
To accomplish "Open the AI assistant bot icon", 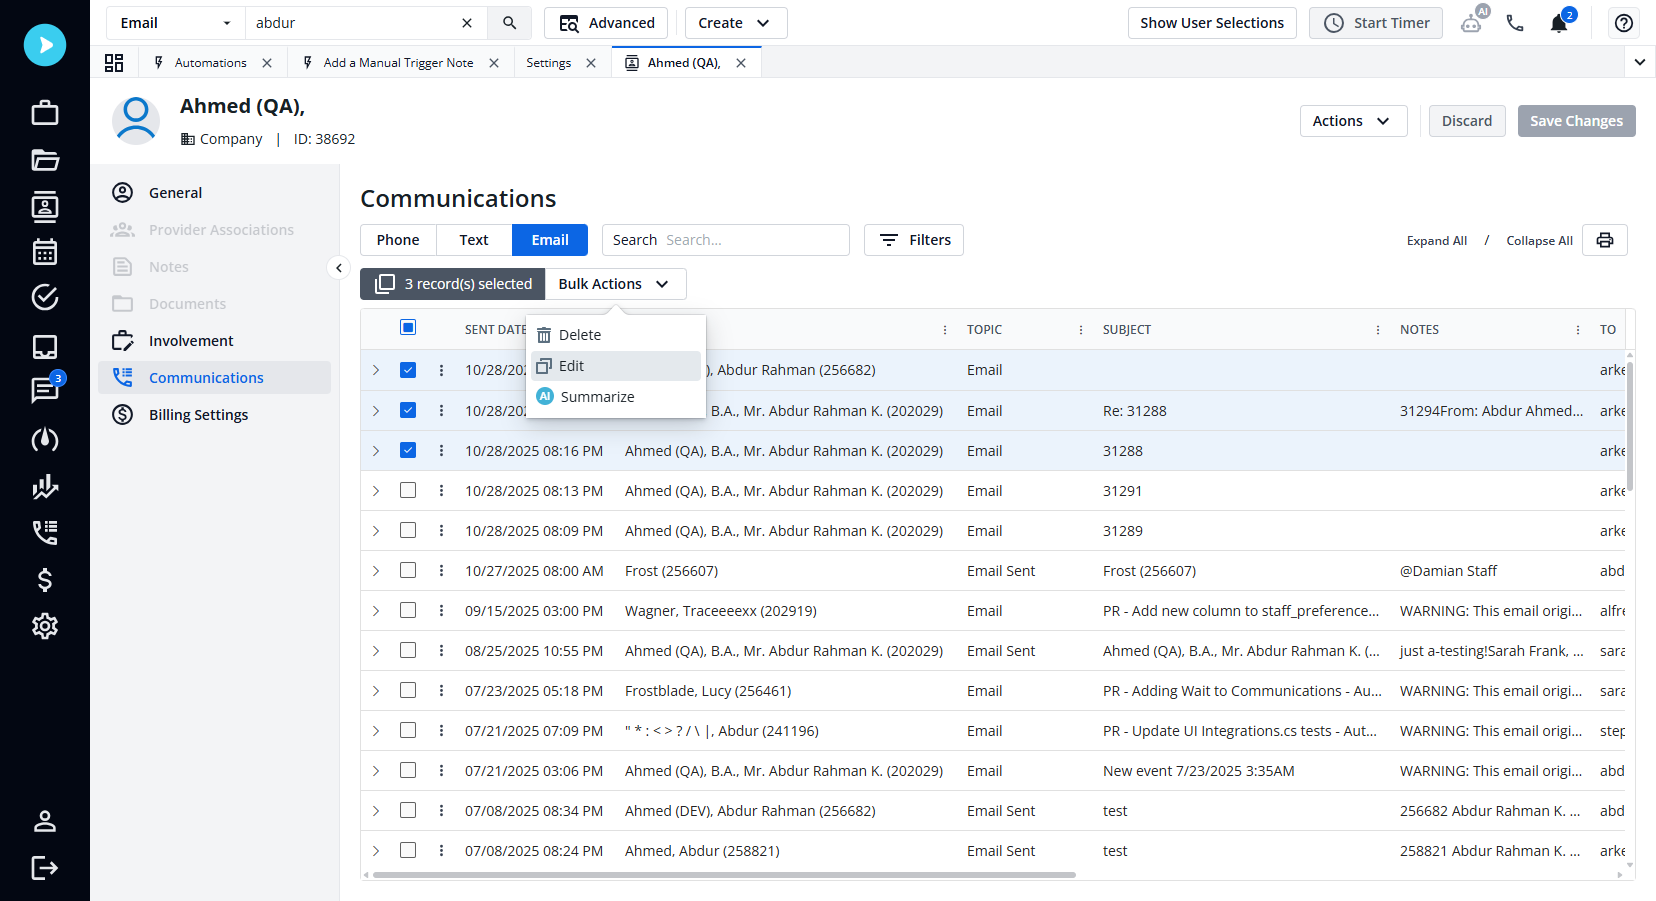I will point(1471,22).
